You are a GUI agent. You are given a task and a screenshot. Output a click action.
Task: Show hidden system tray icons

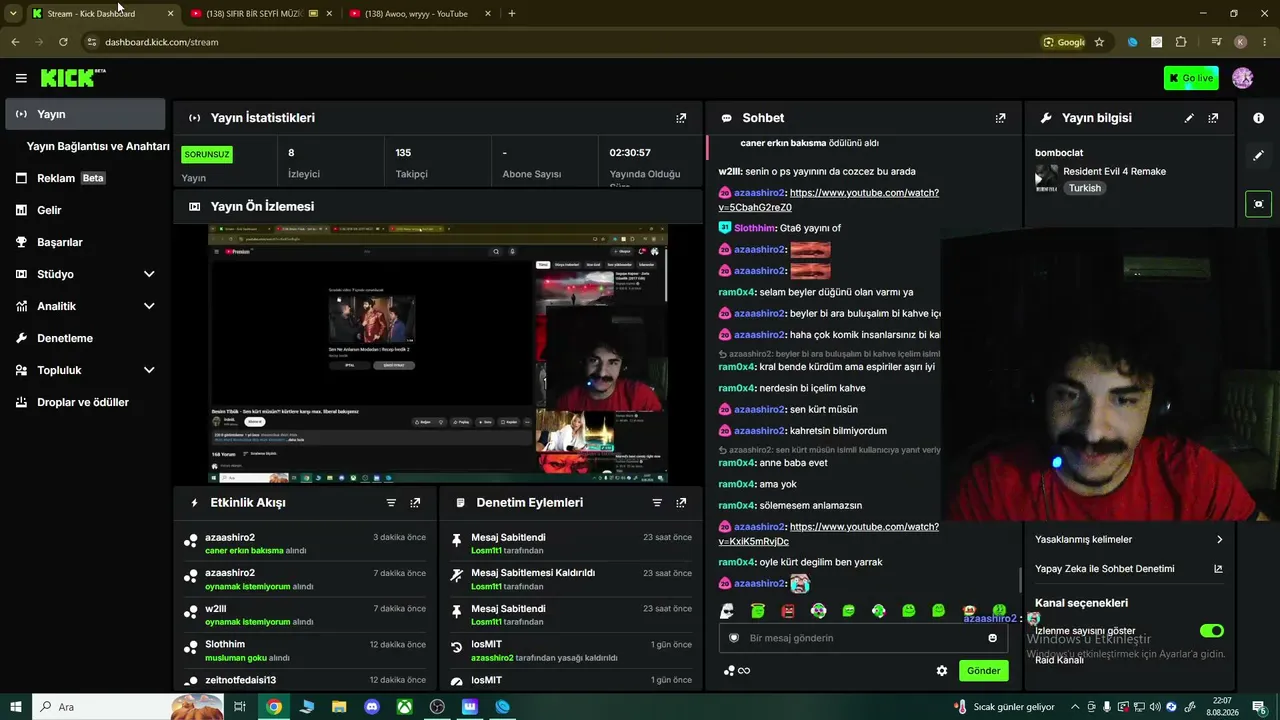[1075, 707]
